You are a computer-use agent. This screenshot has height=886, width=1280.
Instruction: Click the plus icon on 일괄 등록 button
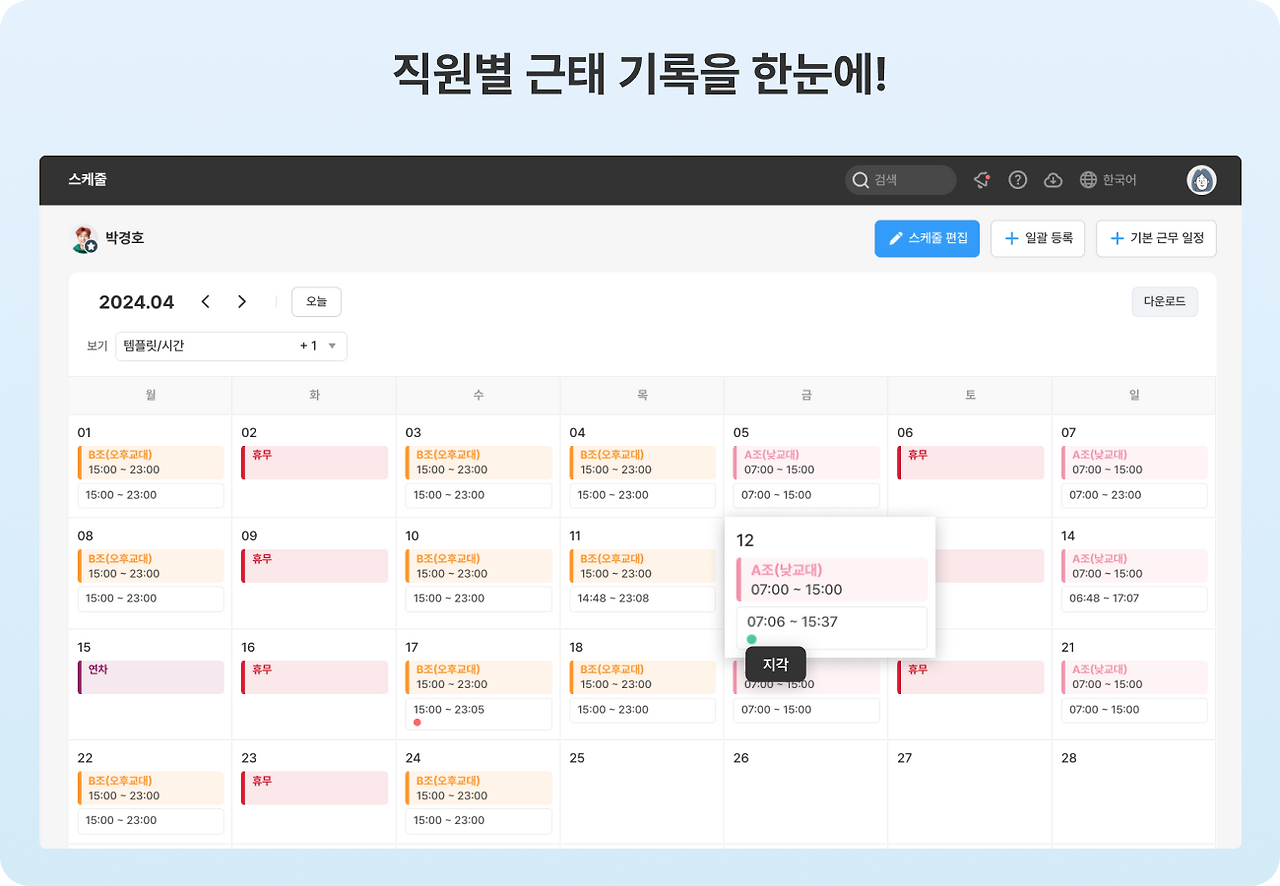[1008, 238]
